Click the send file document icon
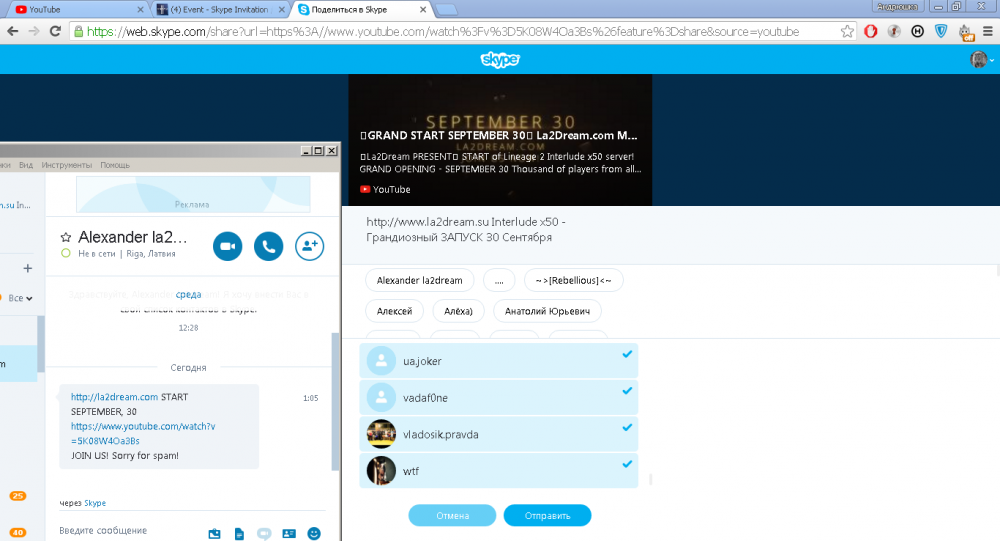 click(239, 533)
